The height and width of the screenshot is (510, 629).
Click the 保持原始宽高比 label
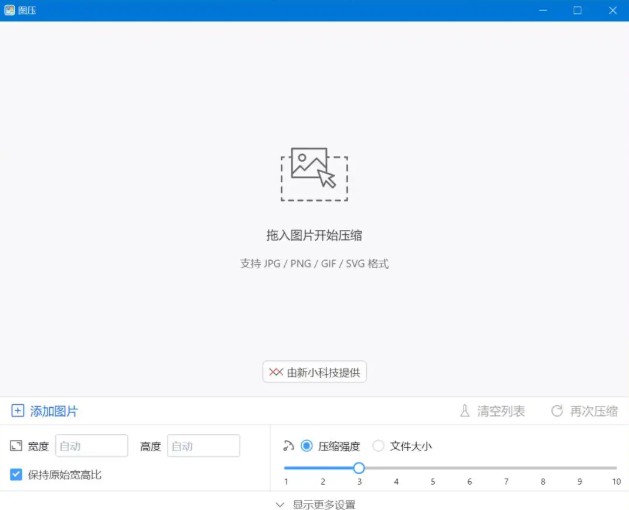tap(65, 475)
